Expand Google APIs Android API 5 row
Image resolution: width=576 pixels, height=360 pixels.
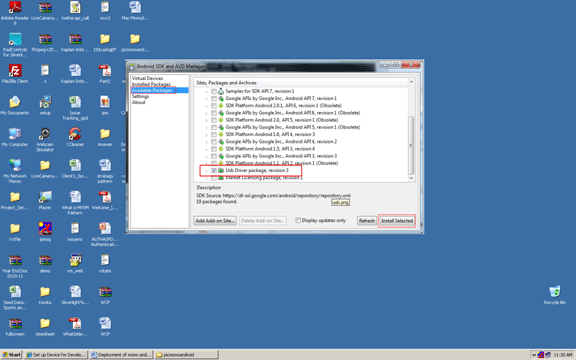pyautogui.click(x=206, y=127)
